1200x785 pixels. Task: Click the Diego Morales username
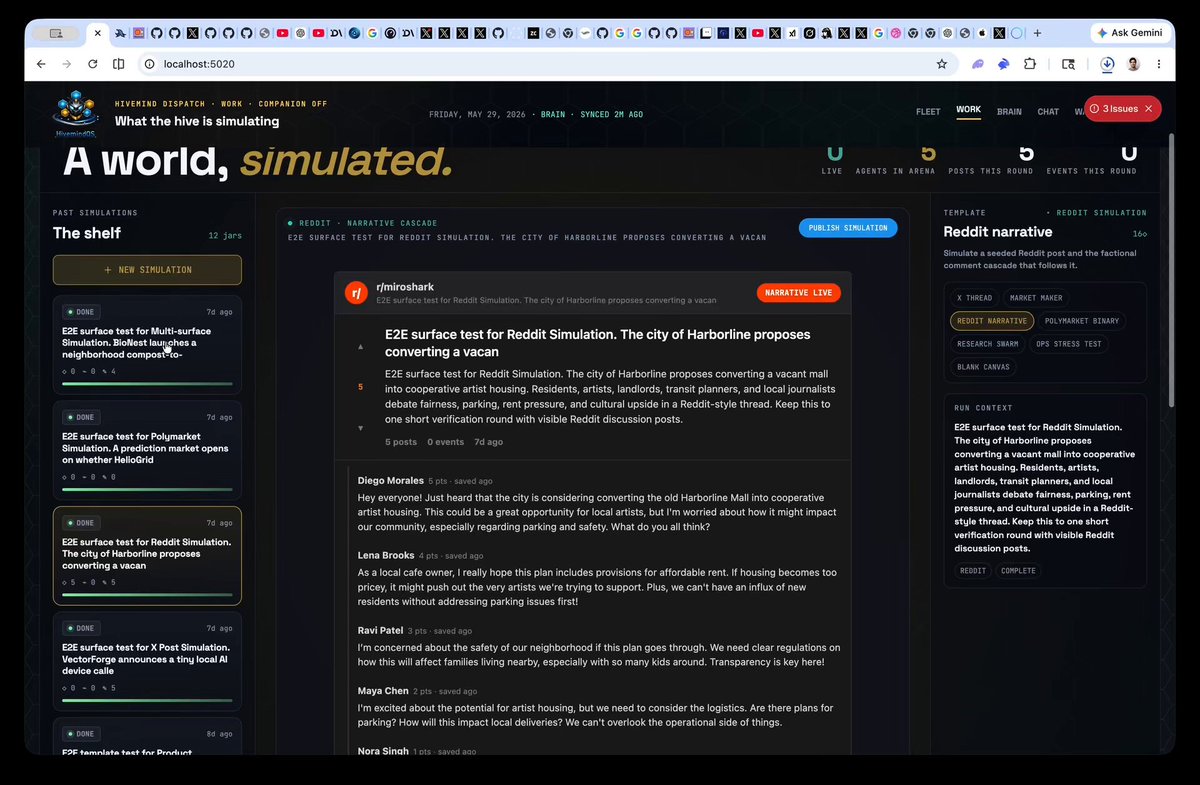pos(391,481)
